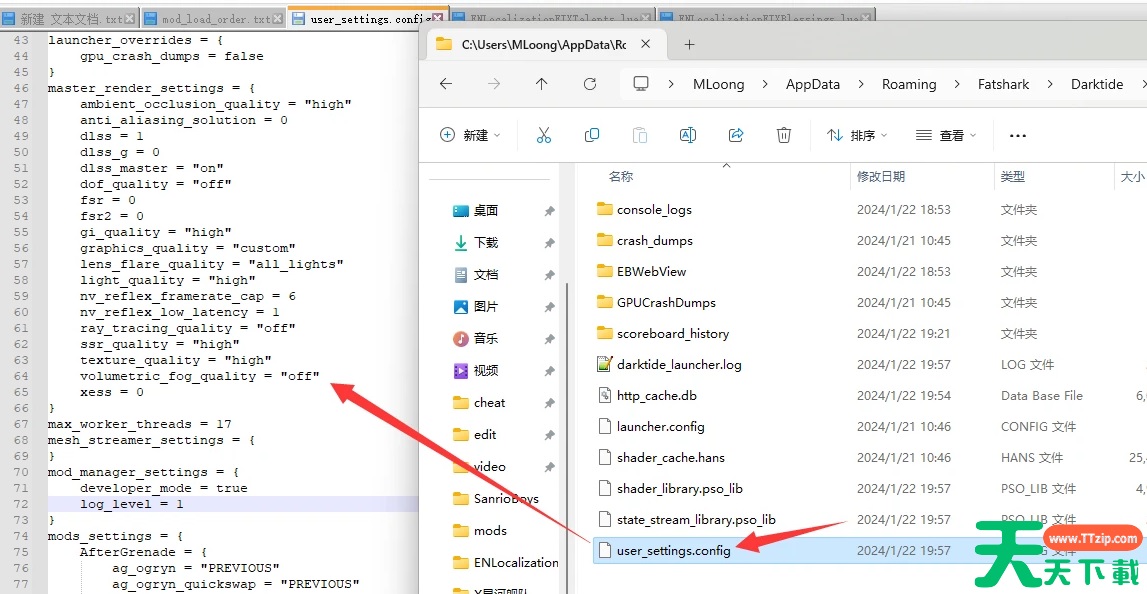Screen dimensions: 1147x594
Task: Select the GPUCrashDumps folder
Action: tap(666, 303)
